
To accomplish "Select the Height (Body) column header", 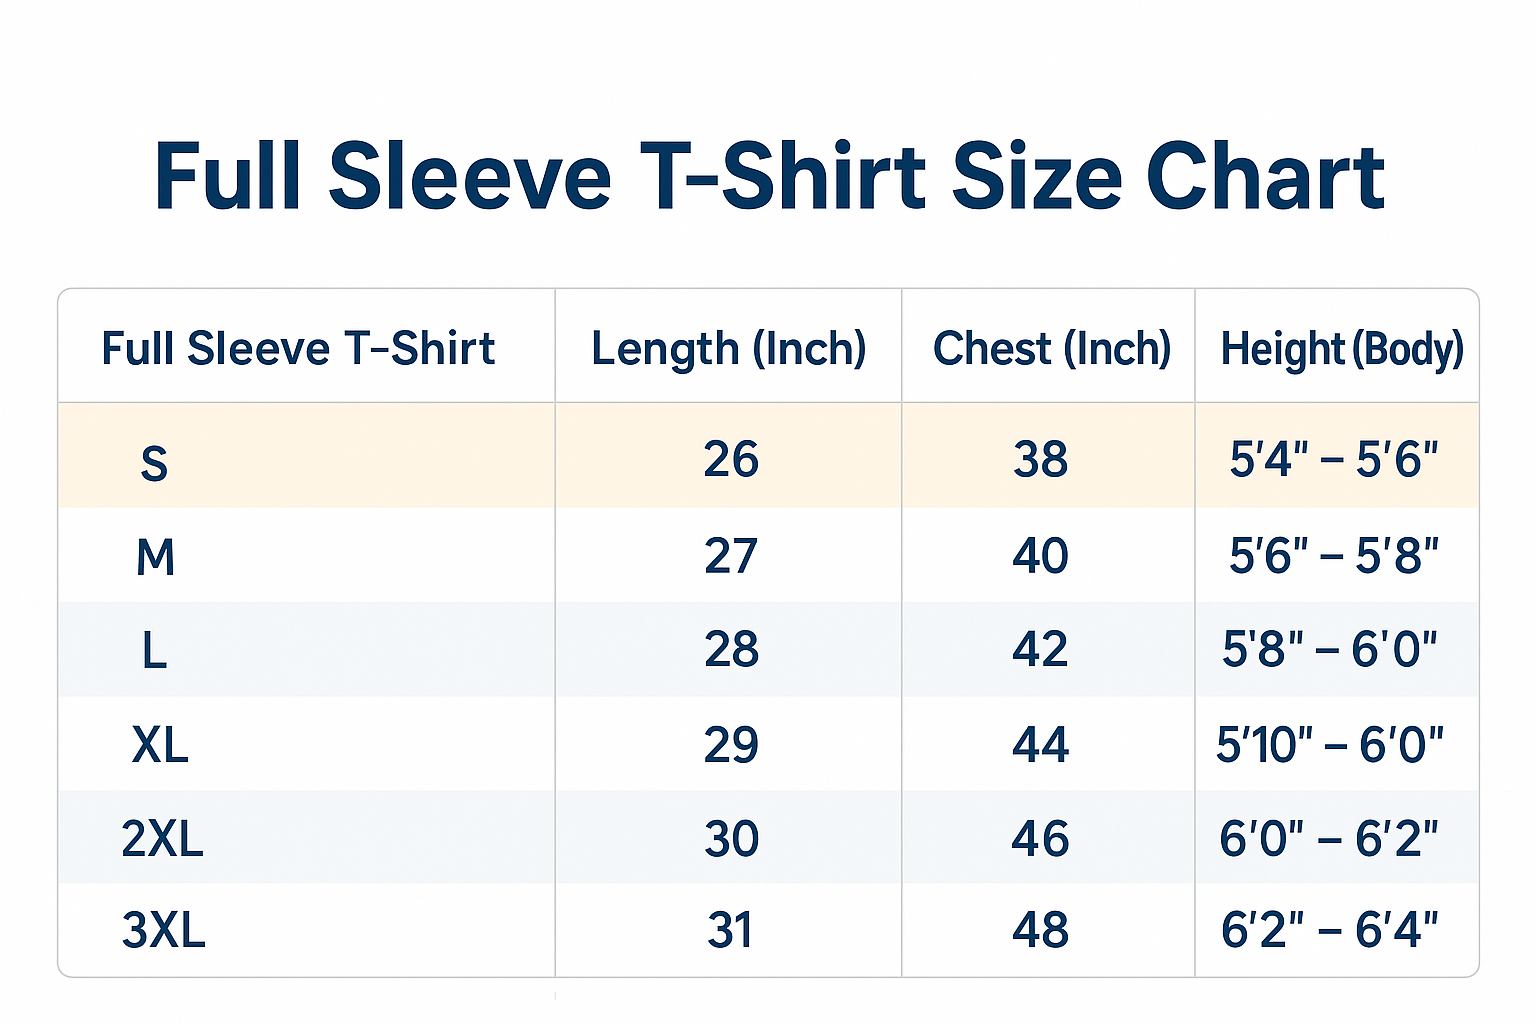I will tap(1341, 349).
